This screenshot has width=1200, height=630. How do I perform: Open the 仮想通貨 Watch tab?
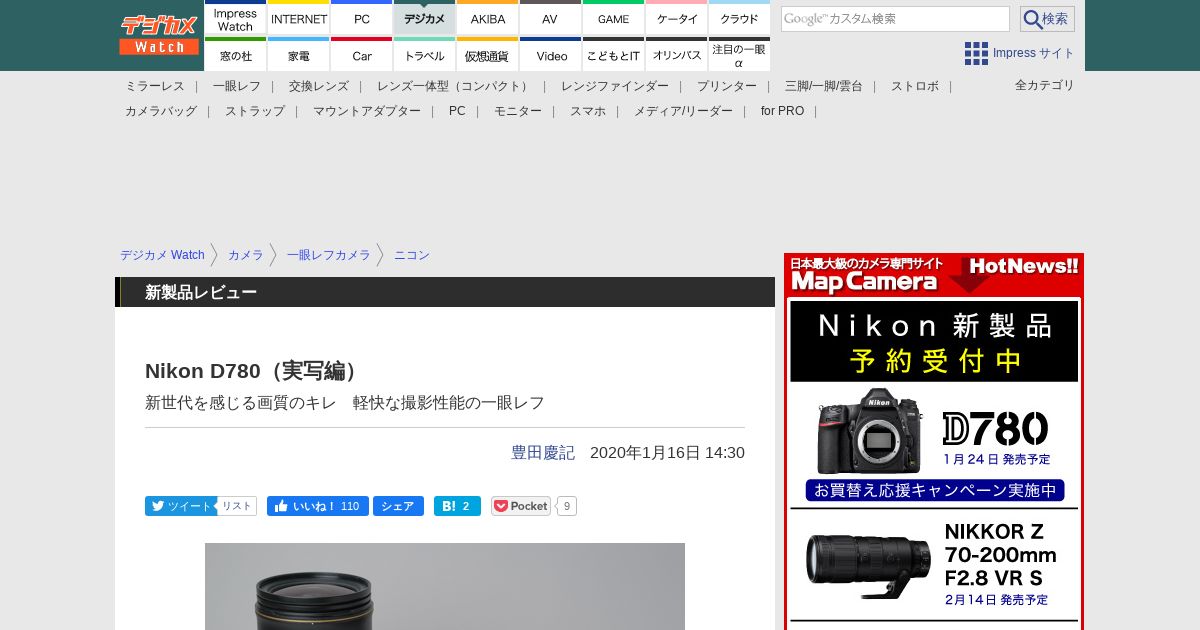click(488, 55)
